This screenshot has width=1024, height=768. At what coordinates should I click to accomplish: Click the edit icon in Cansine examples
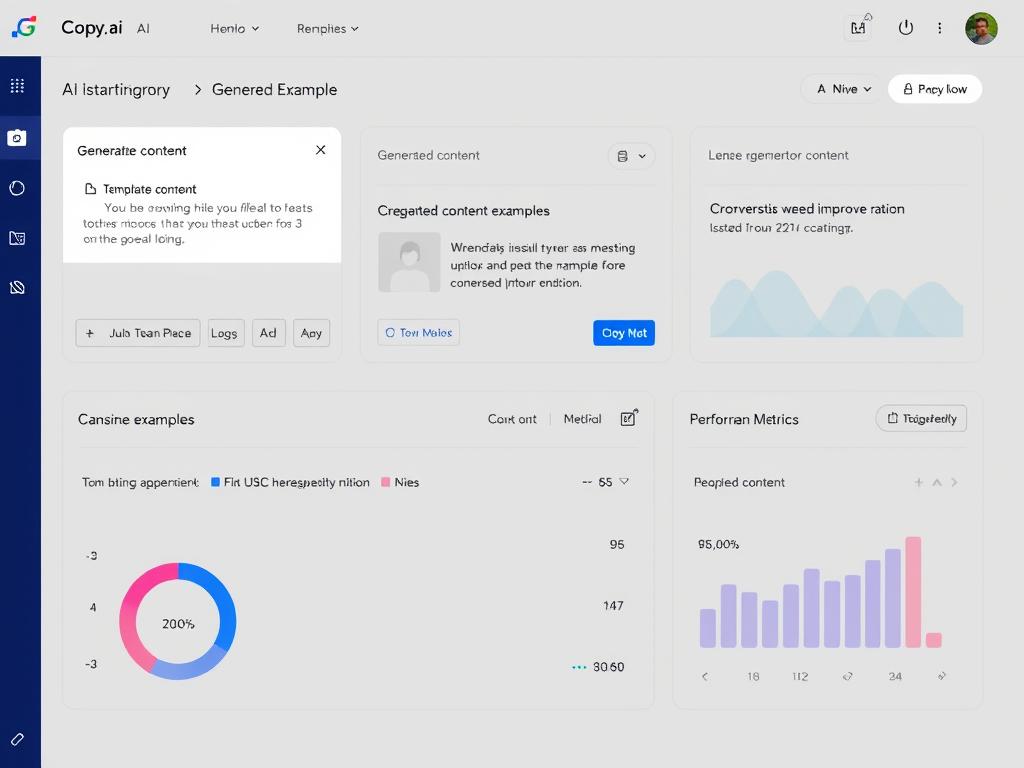click(628, 417)
